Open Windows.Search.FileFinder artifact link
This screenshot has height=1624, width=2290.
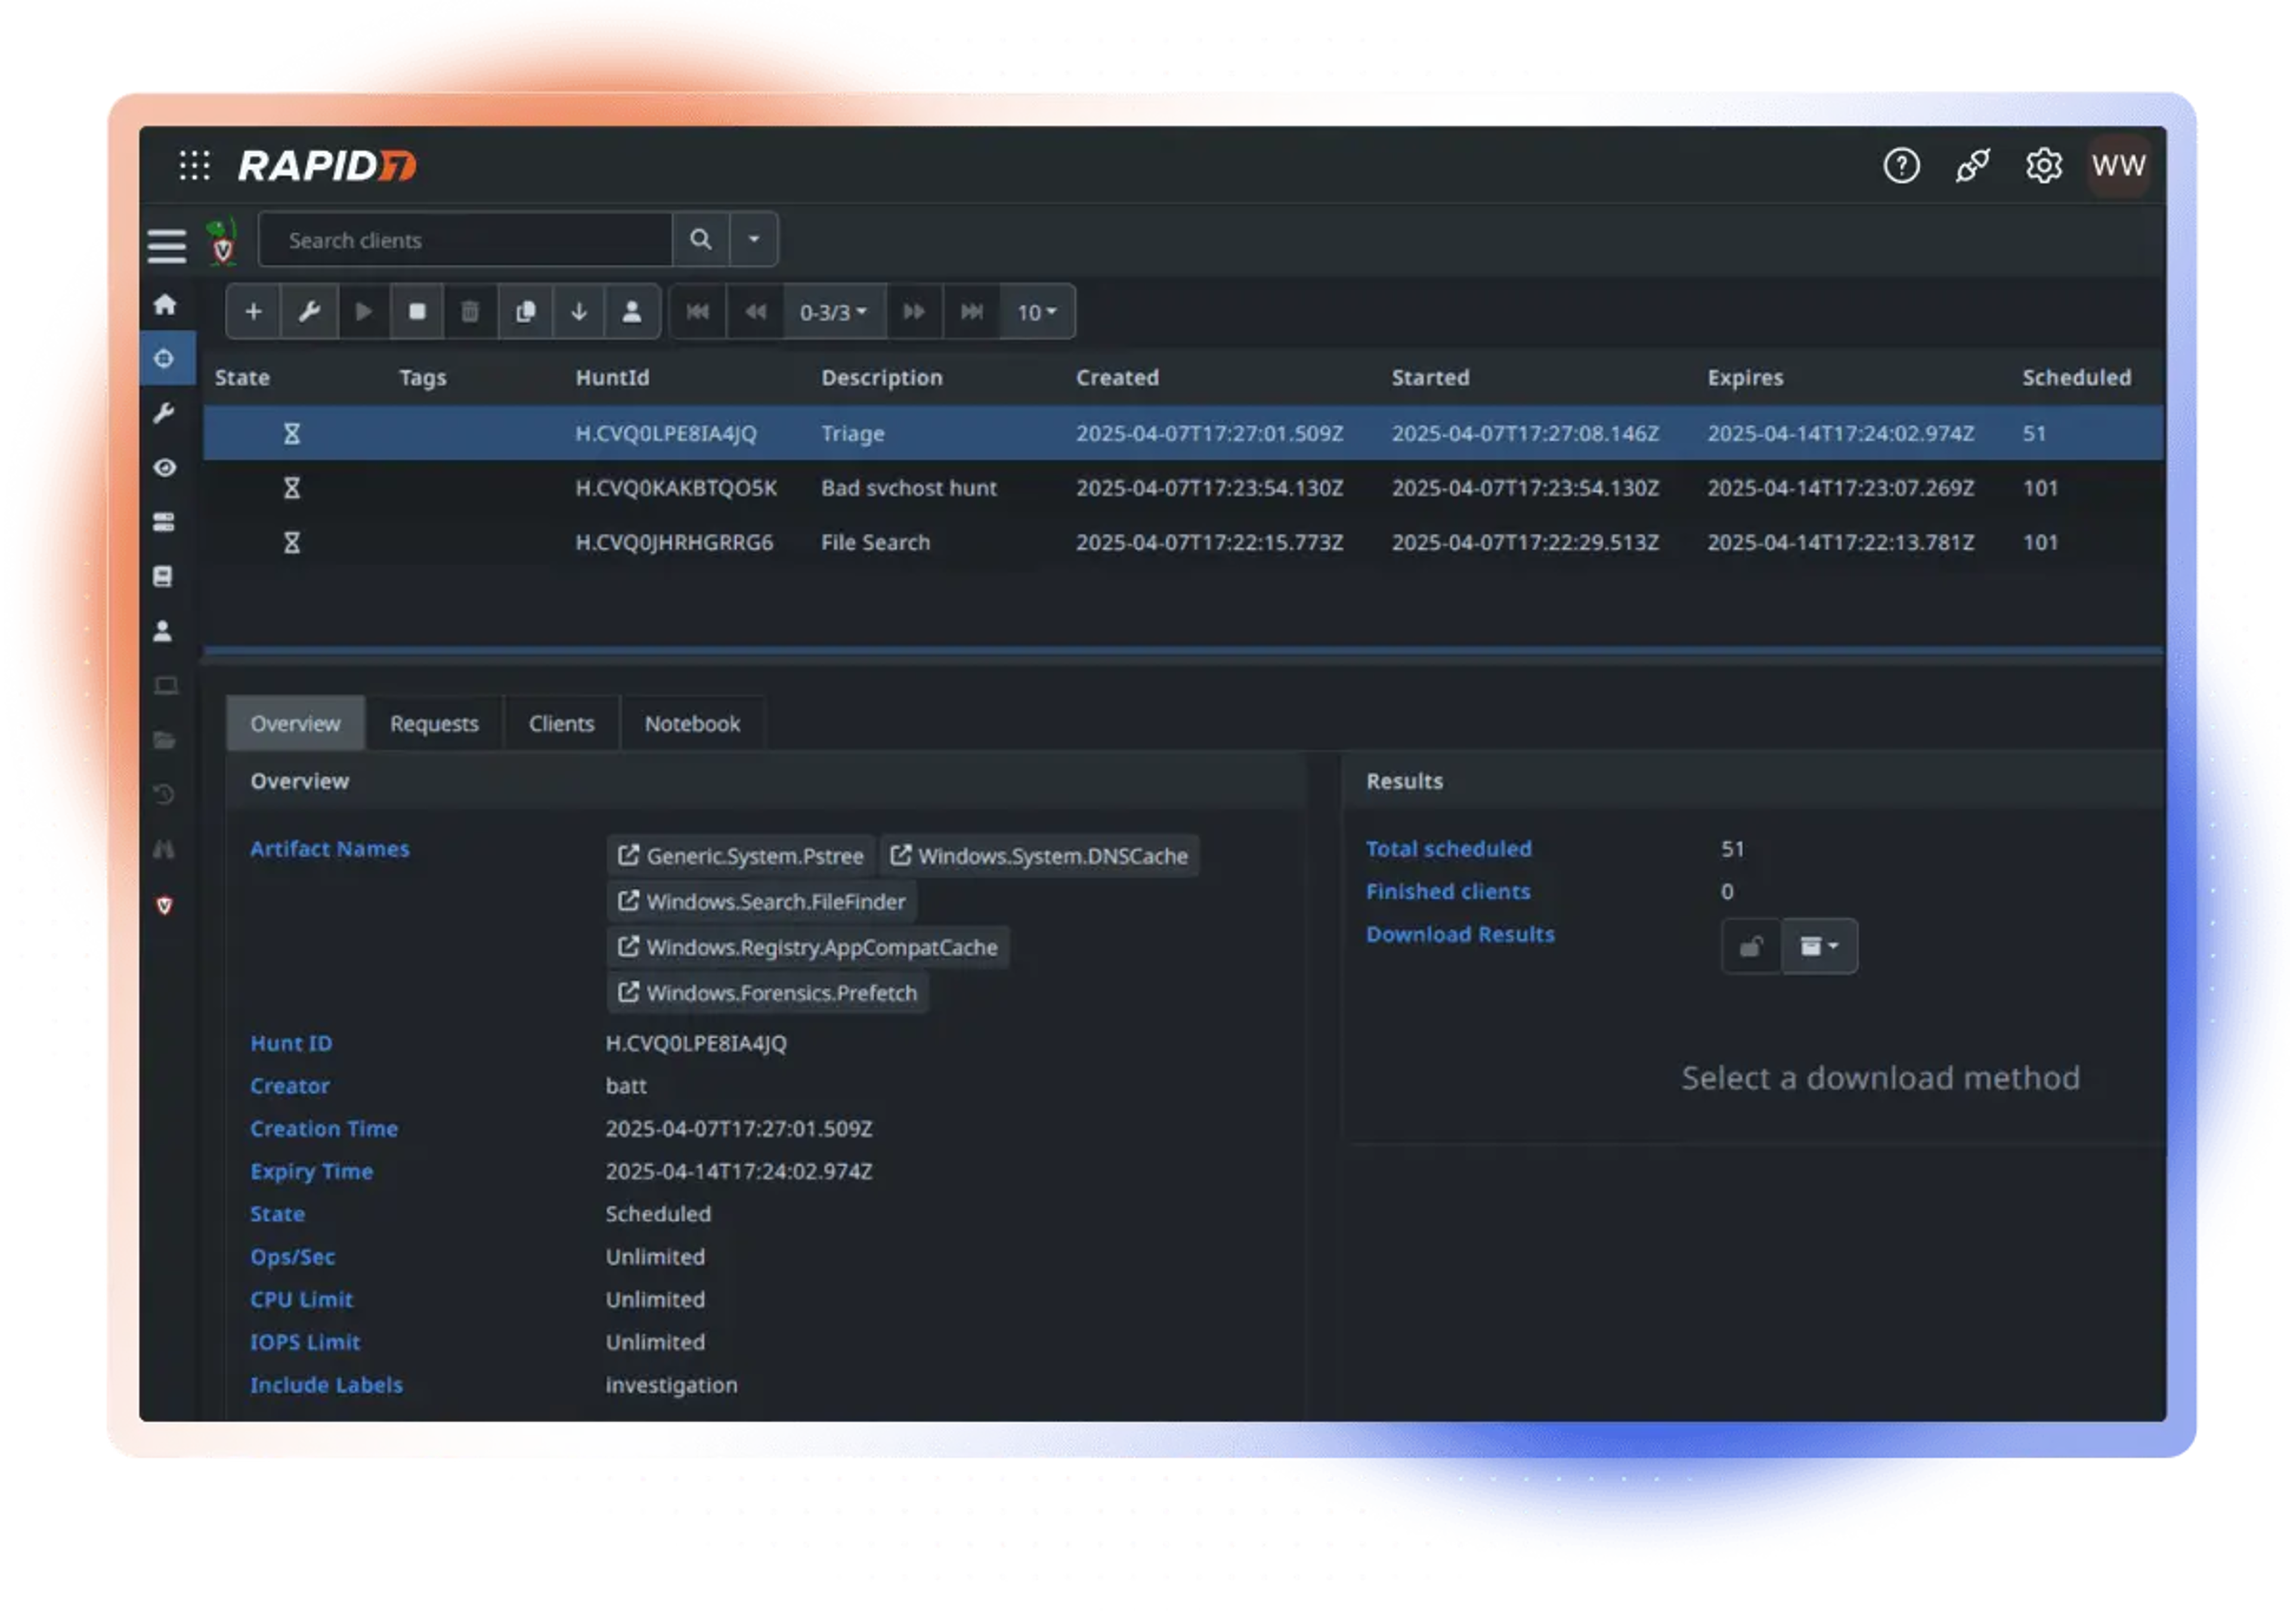(x=761, y=901)
